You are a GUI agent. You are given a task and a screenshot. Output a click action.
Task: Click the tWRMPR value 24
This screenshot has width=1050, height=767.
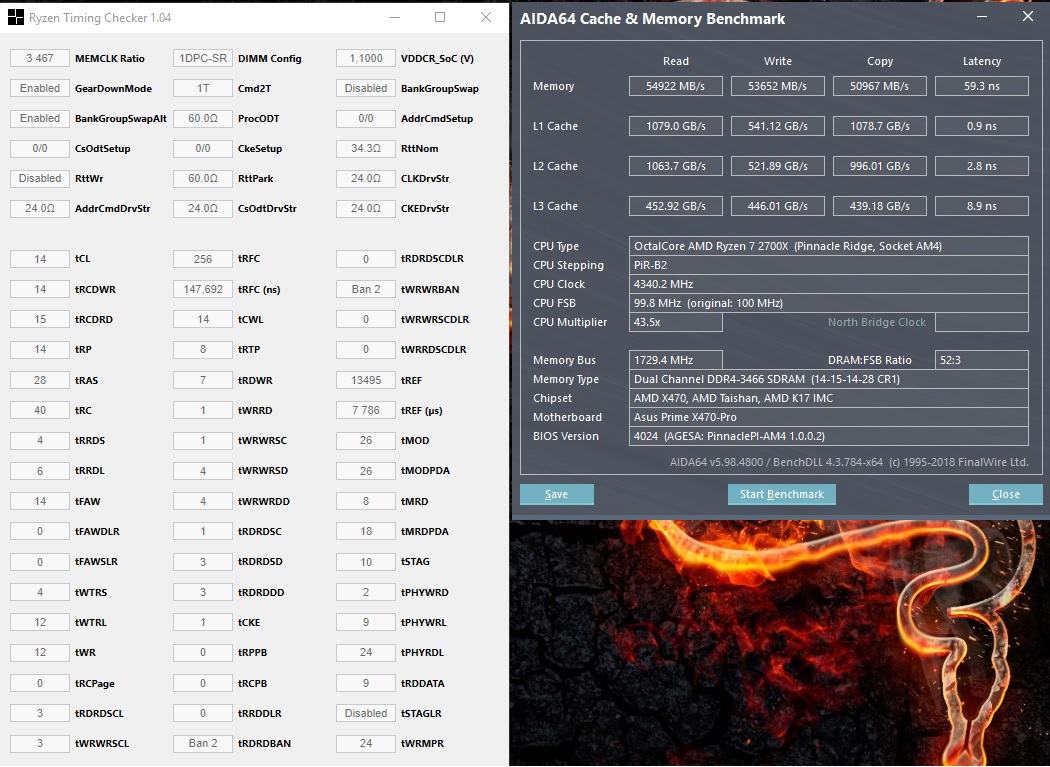point(366,743)
